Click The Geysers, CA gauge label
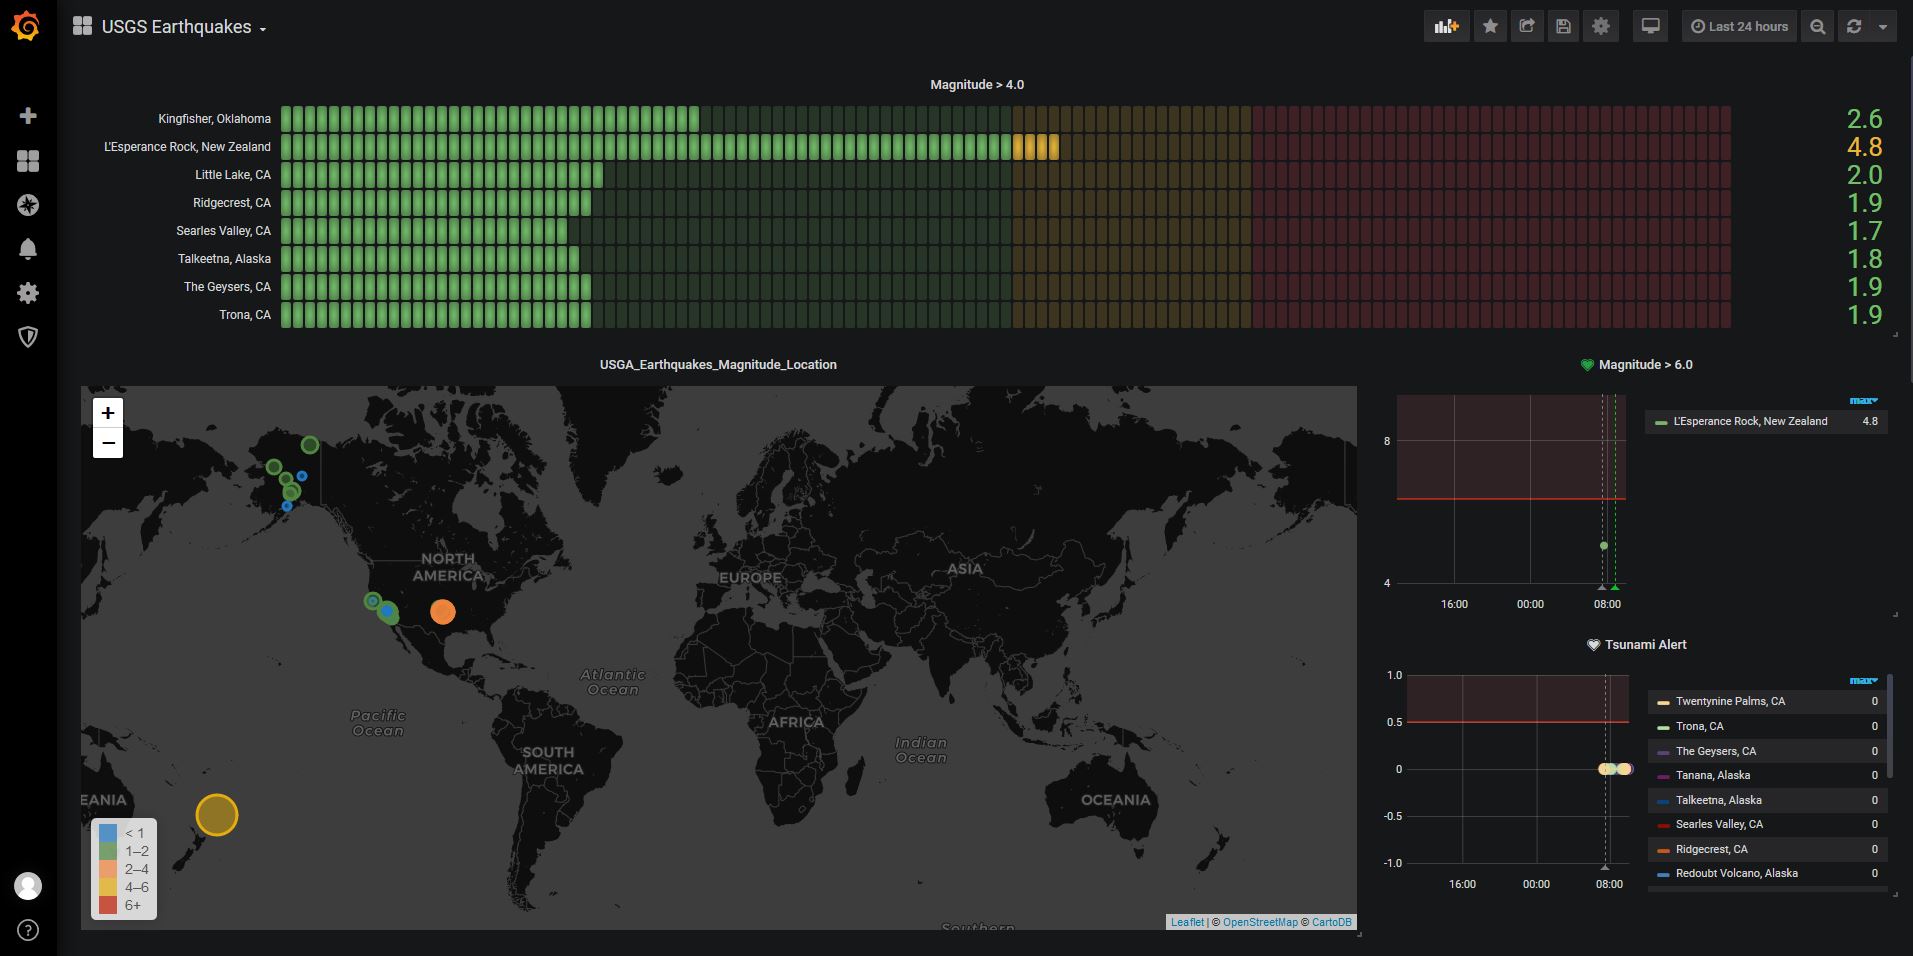The width and height of the screenshot is (1913, 956). click(x=227, y=287)
